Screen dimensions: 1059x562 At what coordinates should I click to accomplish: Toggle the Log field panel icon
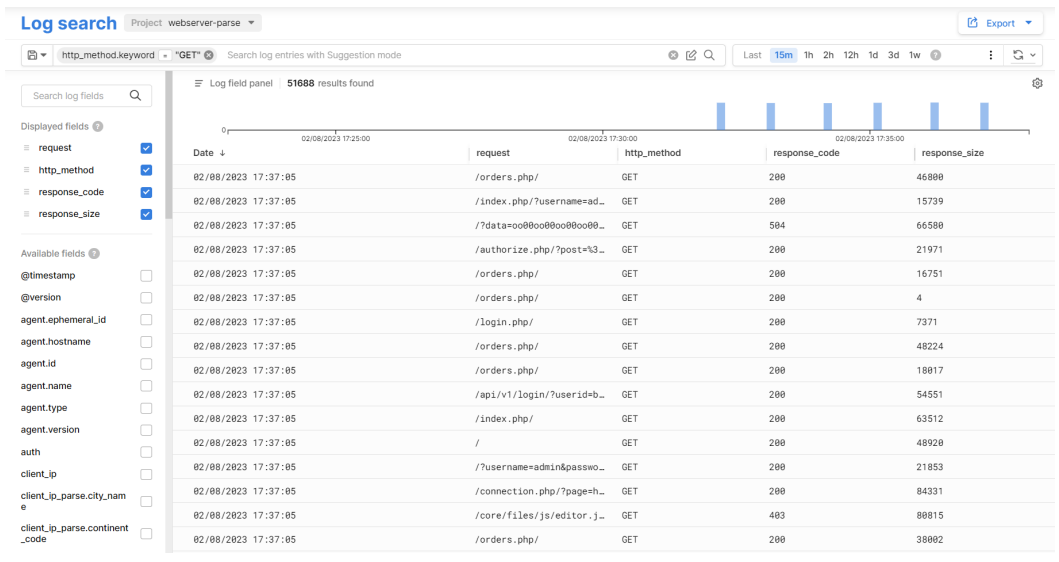click(x=199, y=83)
